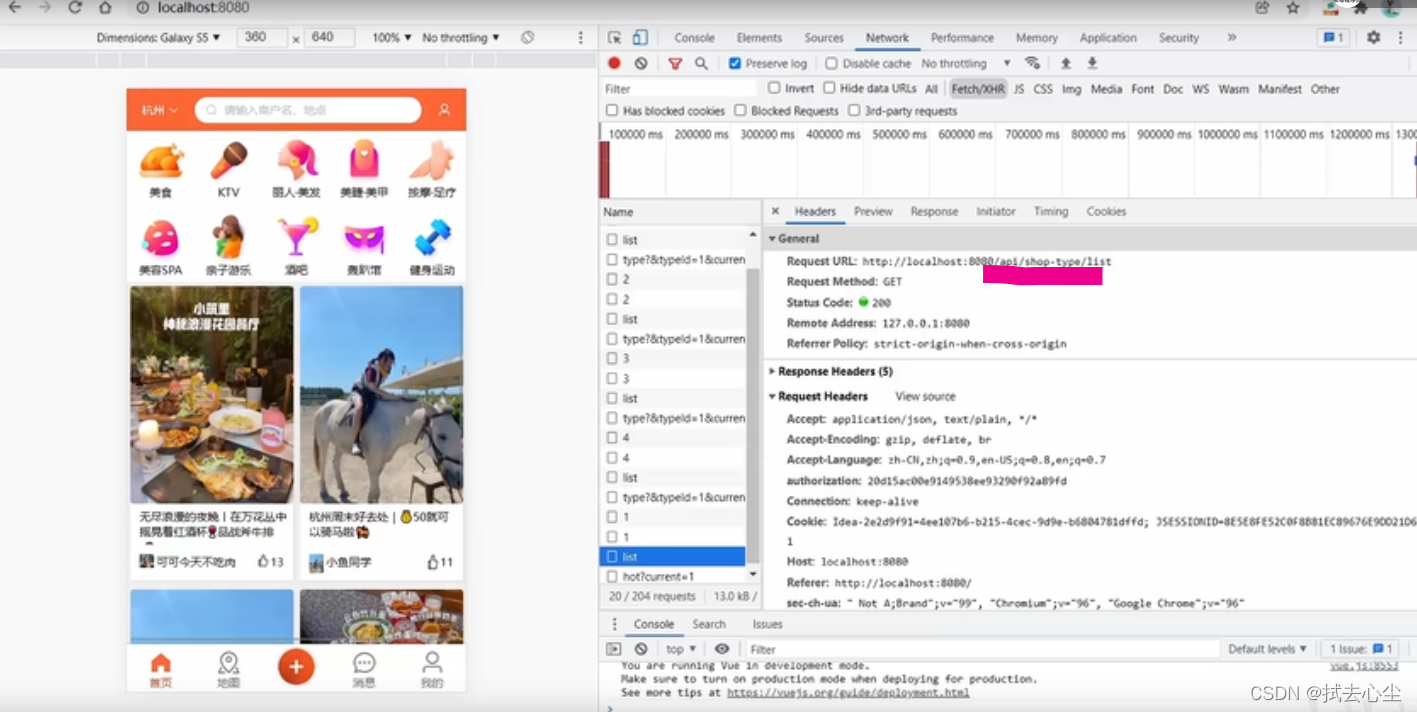Open Dimensions Galaxy S5 device dropdown
1417x712 pixels.
pyautogui.click(x=158, y=38)
